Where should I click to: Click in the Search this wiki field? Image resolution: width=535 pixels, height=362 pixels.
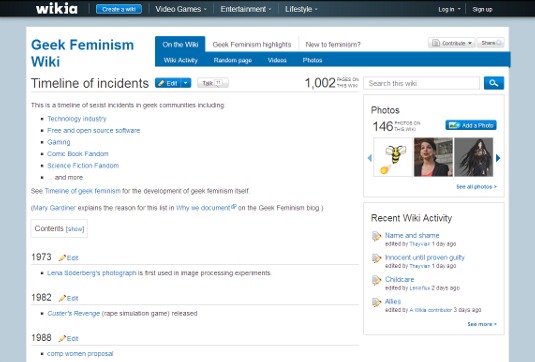point(422,83)
